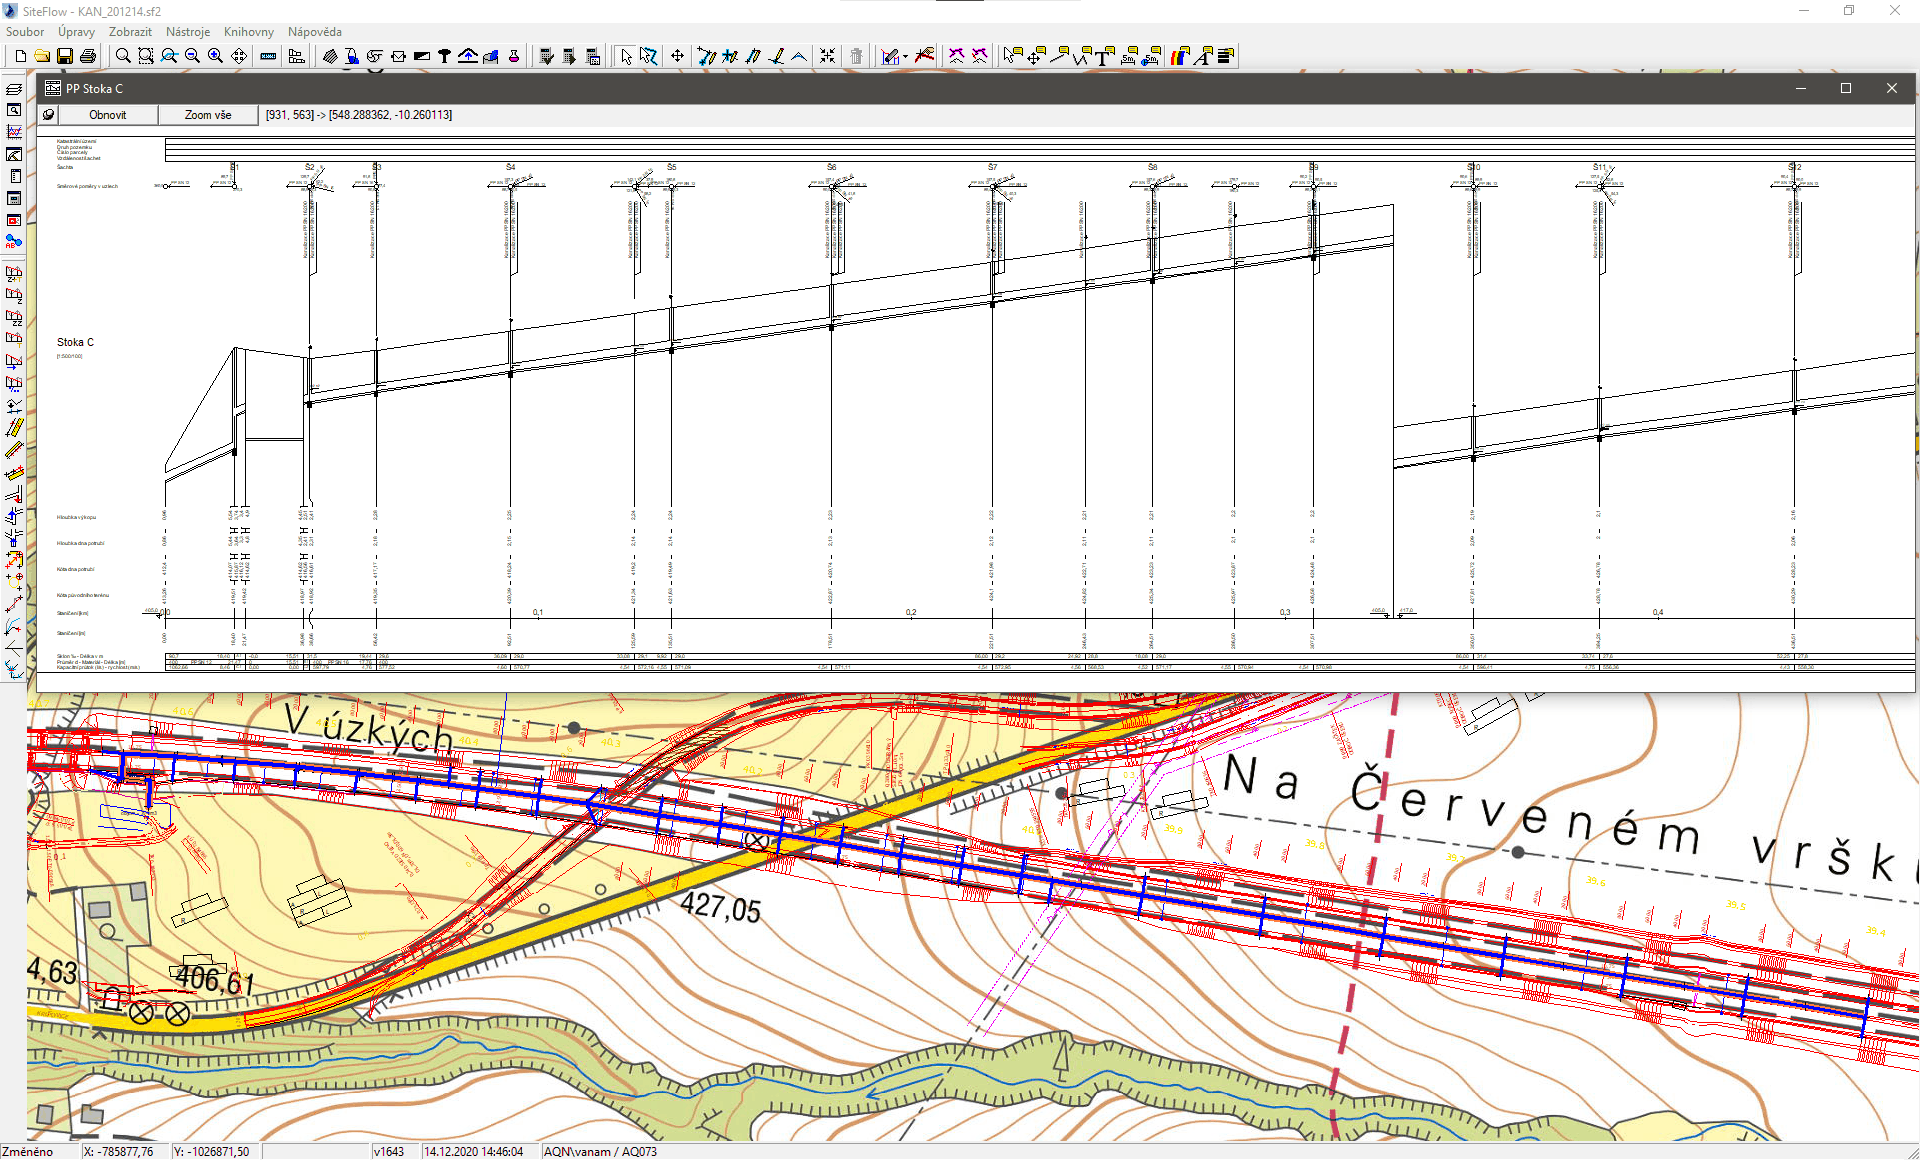1920x1160 pixels.
Task: Click the colored stripes annotation icon
Action: point(1180,56)
